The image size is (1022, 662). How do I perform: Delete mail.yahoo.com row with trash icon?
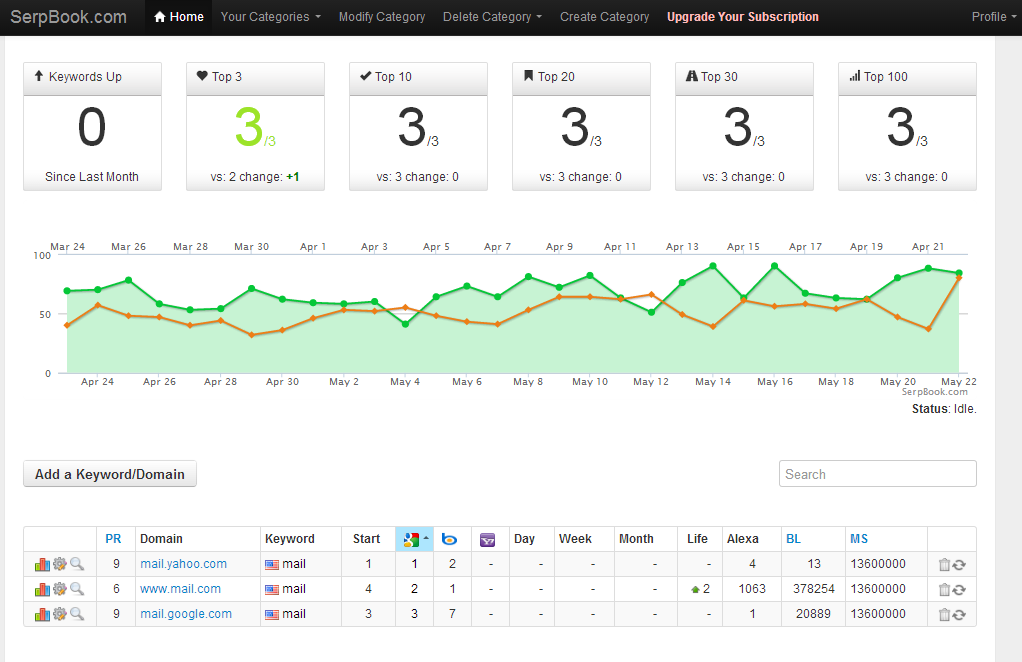pyautogui.click(x=944, y=565)
